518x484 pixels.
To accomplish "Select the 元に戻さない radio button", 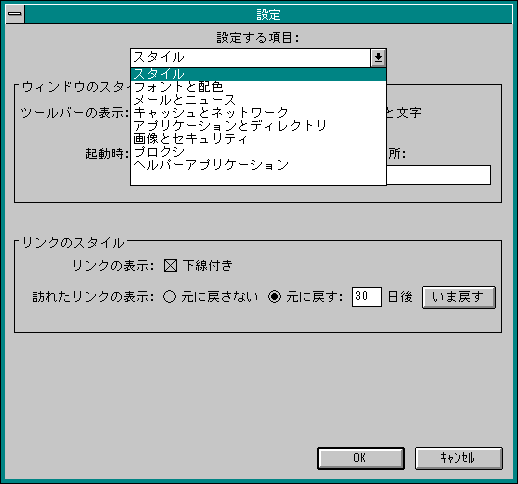I will click(169, 296).
